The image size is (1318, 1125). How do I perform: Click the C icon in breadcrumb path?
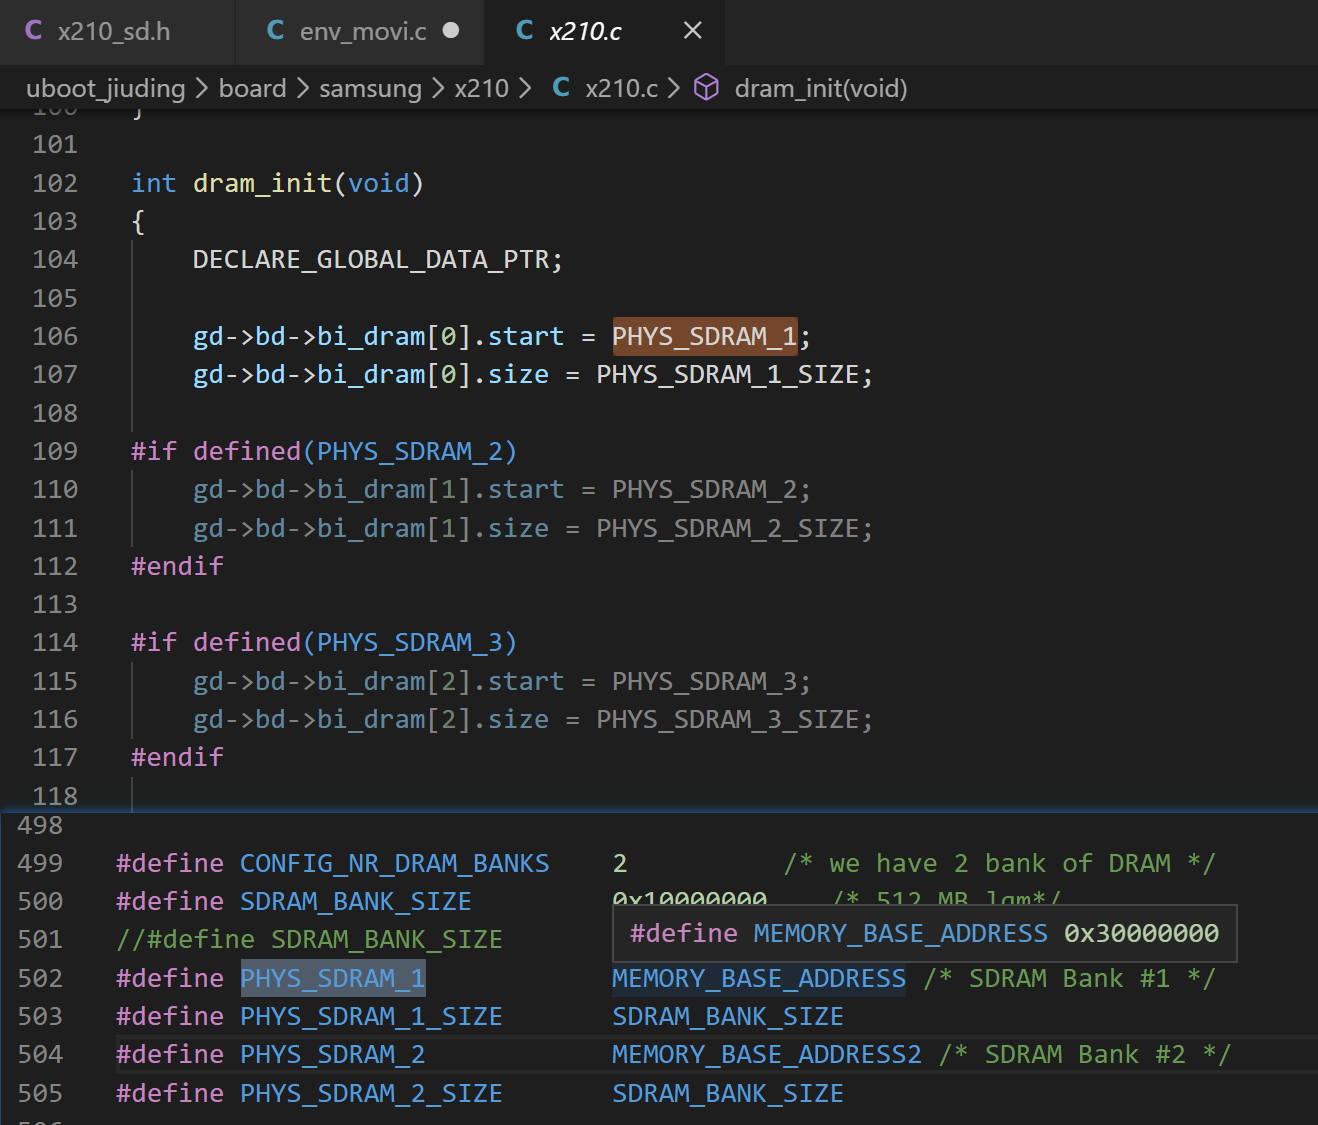pos(561,88)
